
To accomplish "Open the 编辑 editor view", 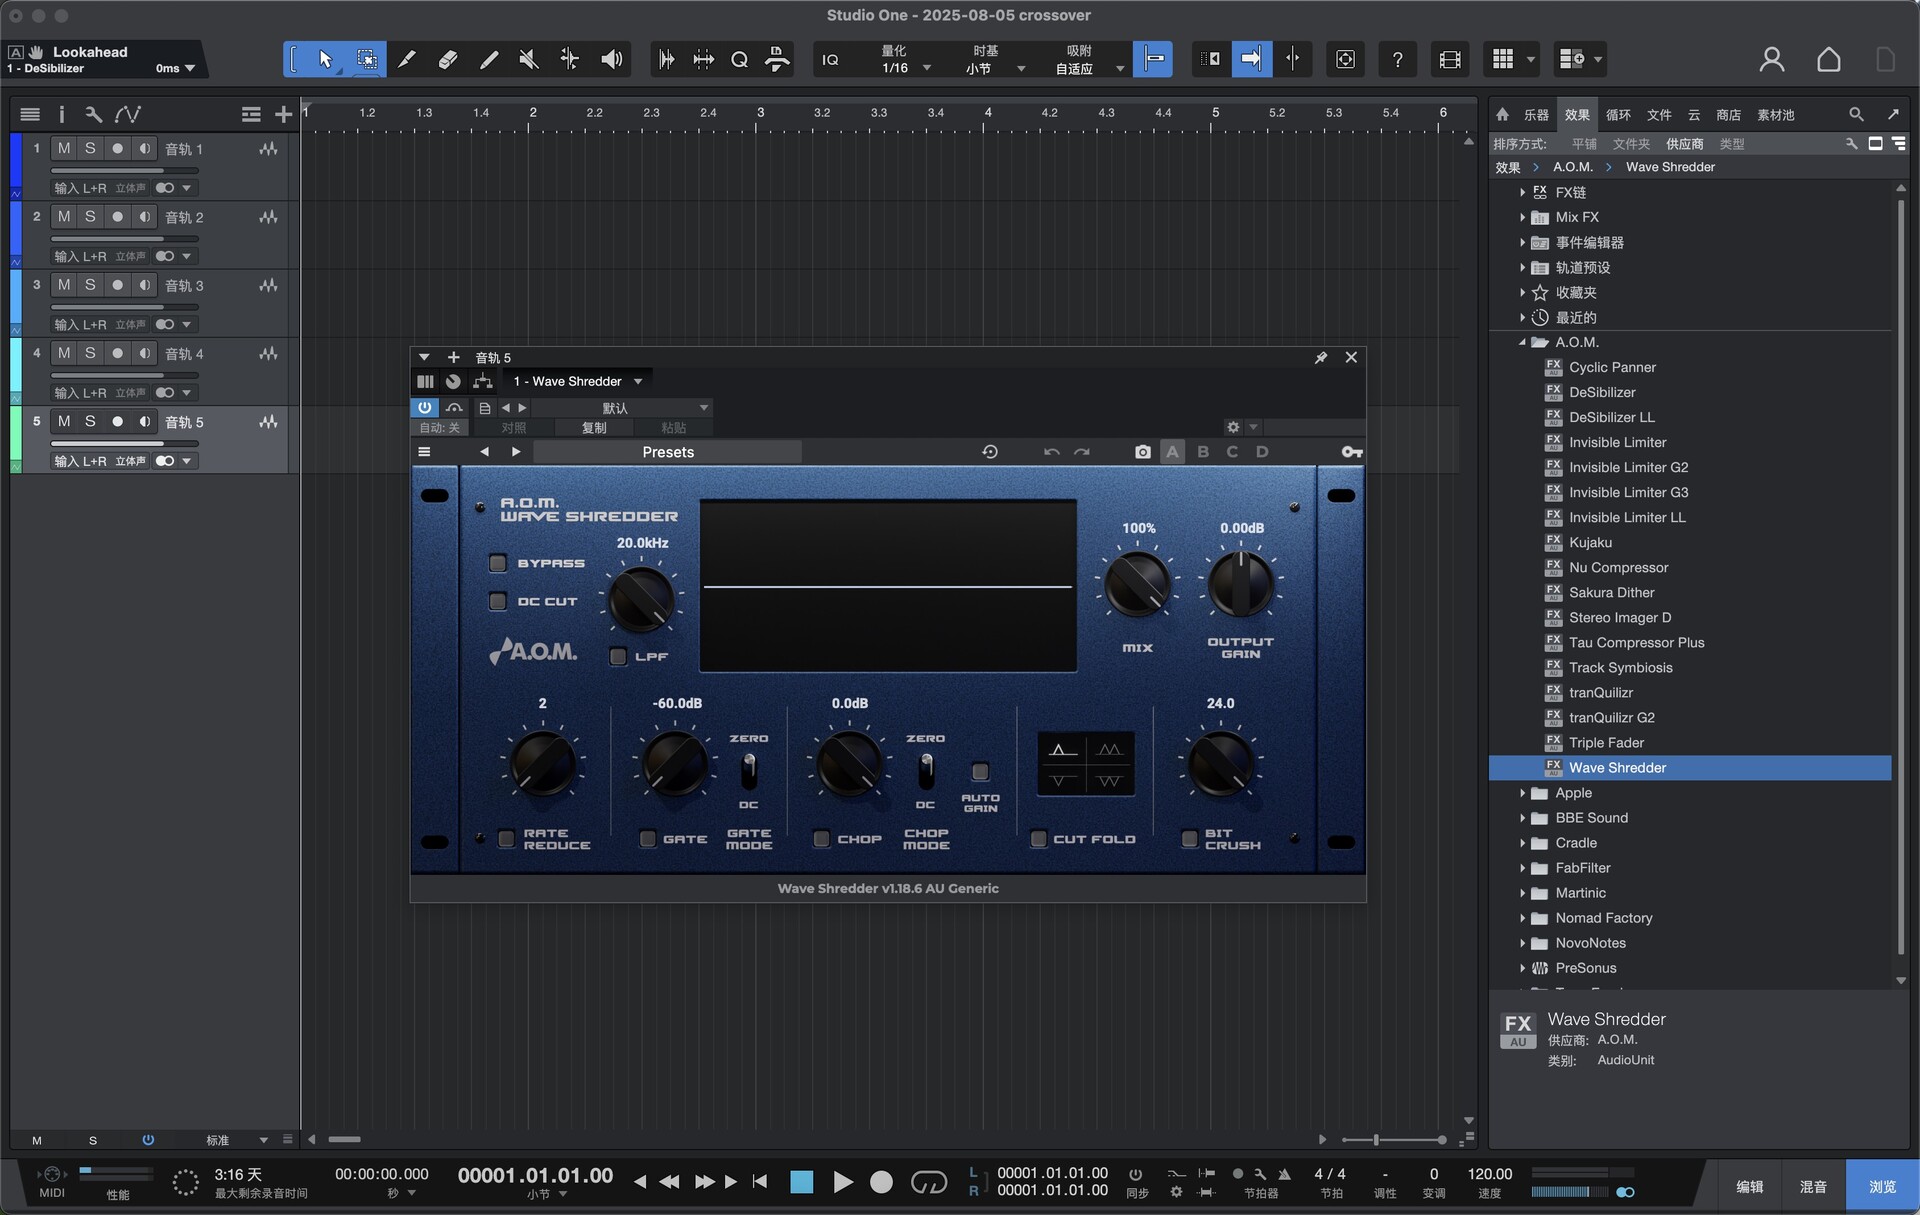I will point(1750,1187).
